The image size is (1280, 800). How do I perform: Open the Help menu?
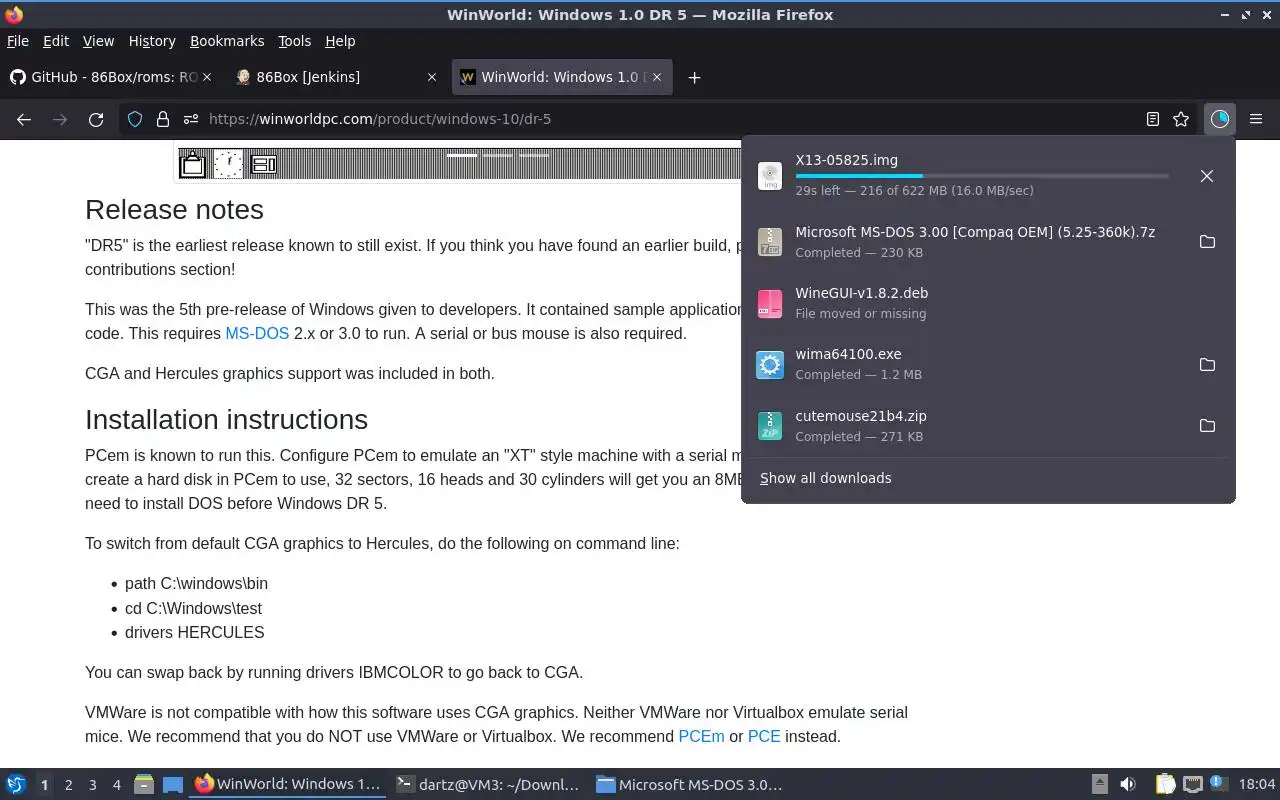pos(340,41)
